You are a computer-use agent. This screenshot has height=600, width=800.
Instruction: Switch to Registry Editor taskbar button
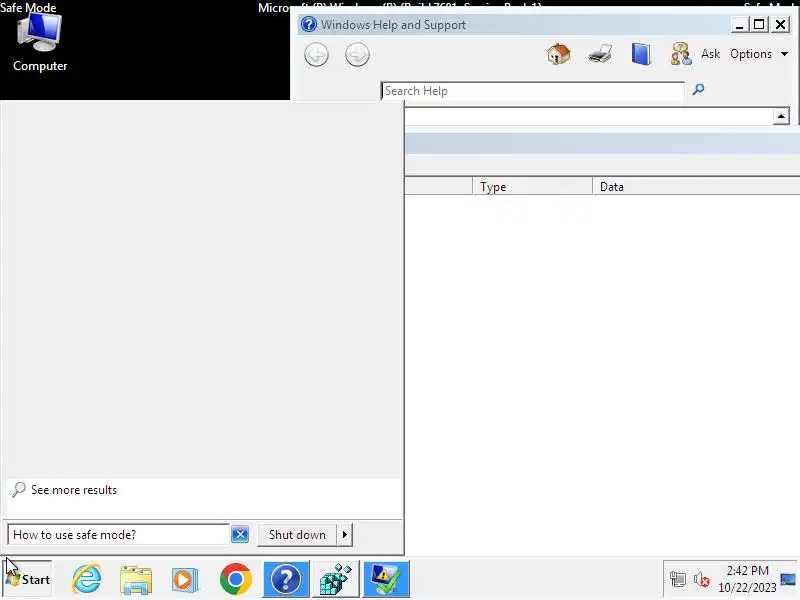tap(336, 580)
